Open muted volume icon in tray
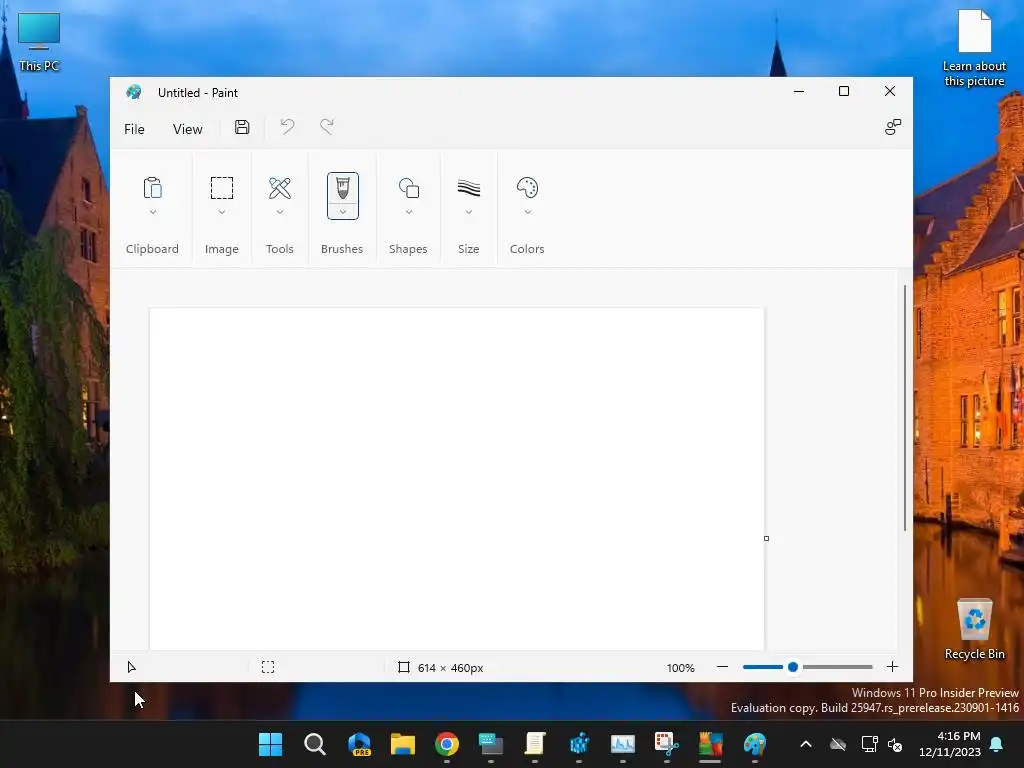The width and height of the screenshot is (1024, 768). point(895,744)
